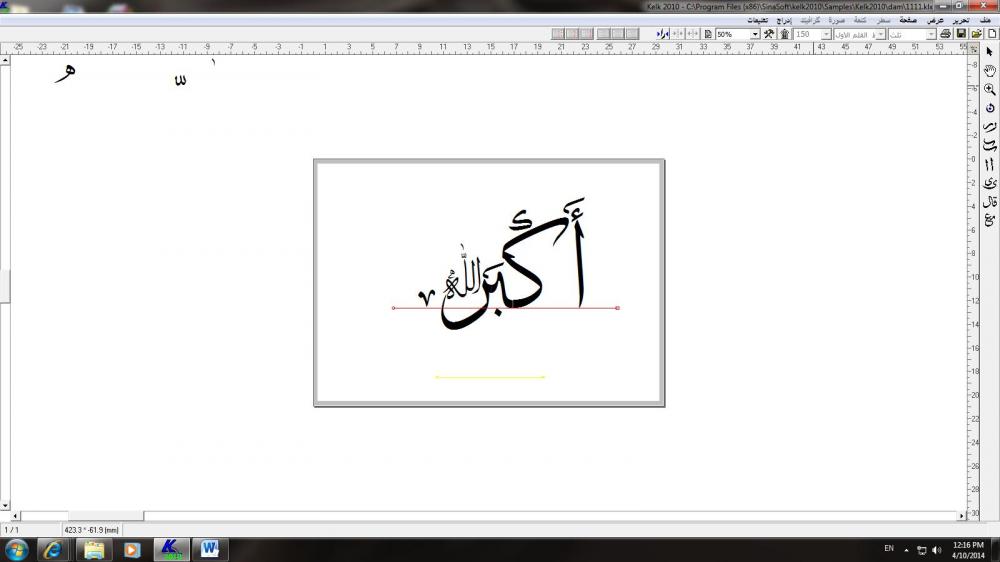The width and height of the screenshot is (1000, 562).
Task: Click the trash bin delete icon
Action: click(x=785, y=34)
